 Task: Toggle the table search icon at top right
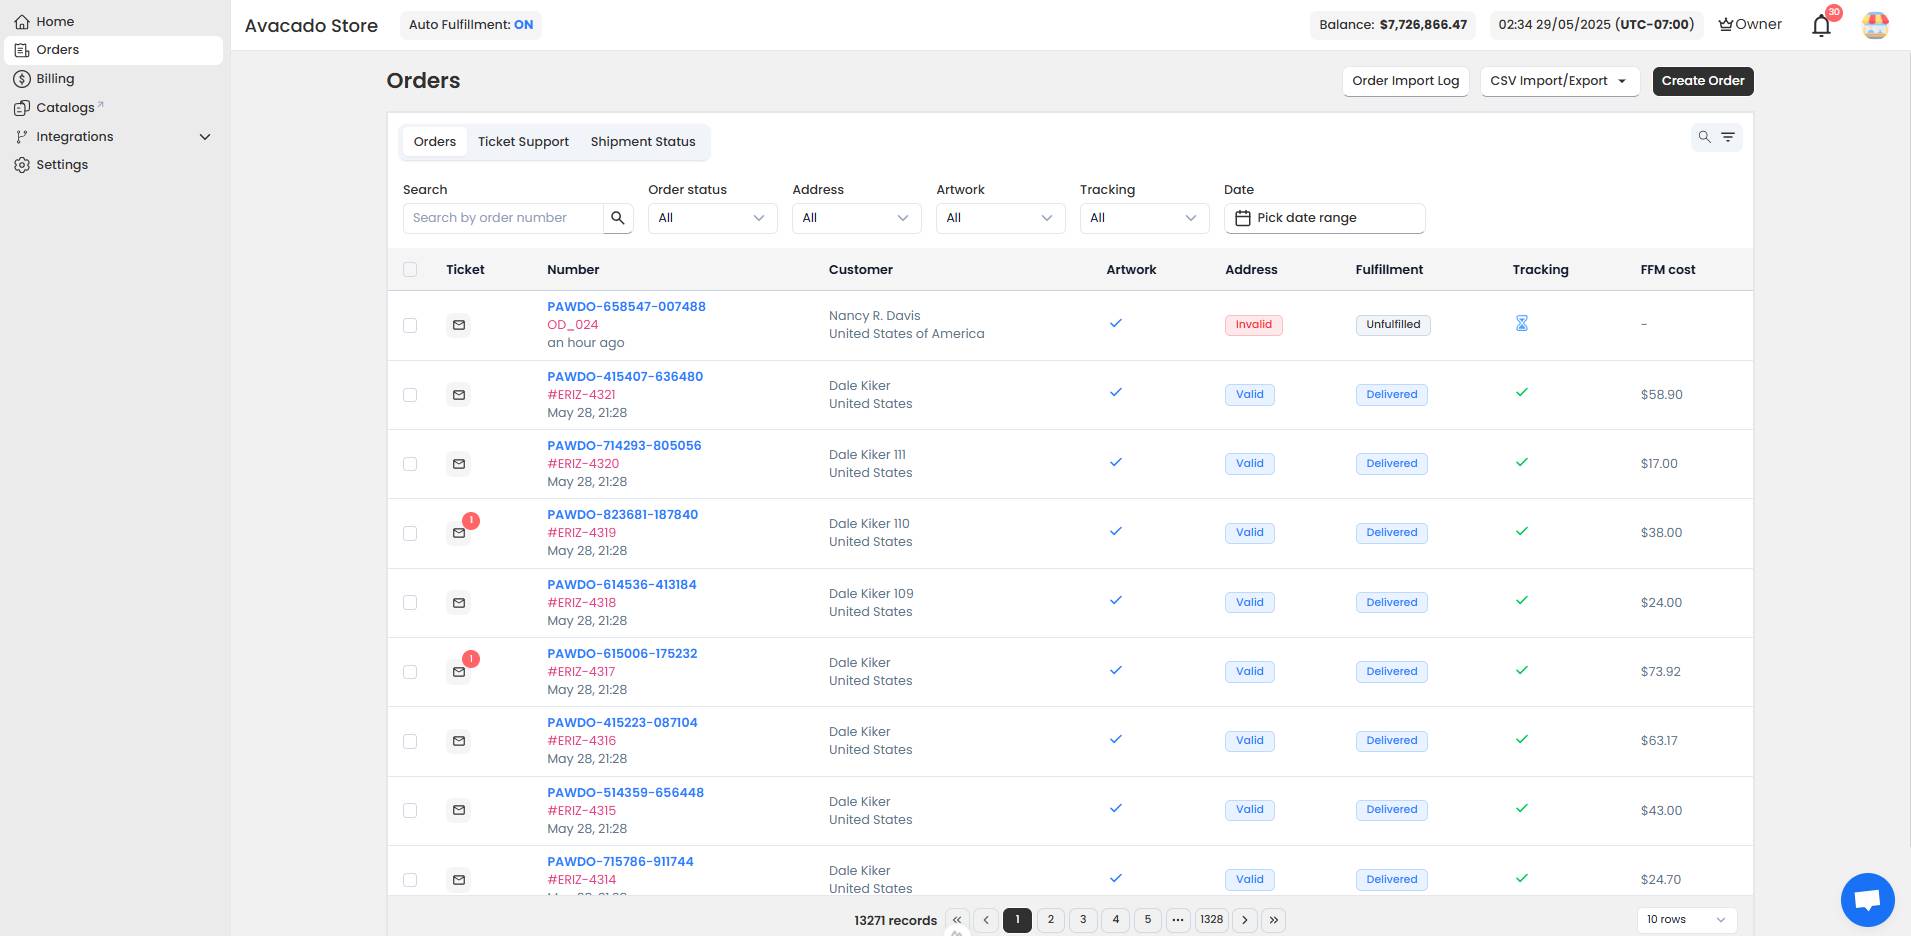pyautogui.click(x=1704, y=137)
